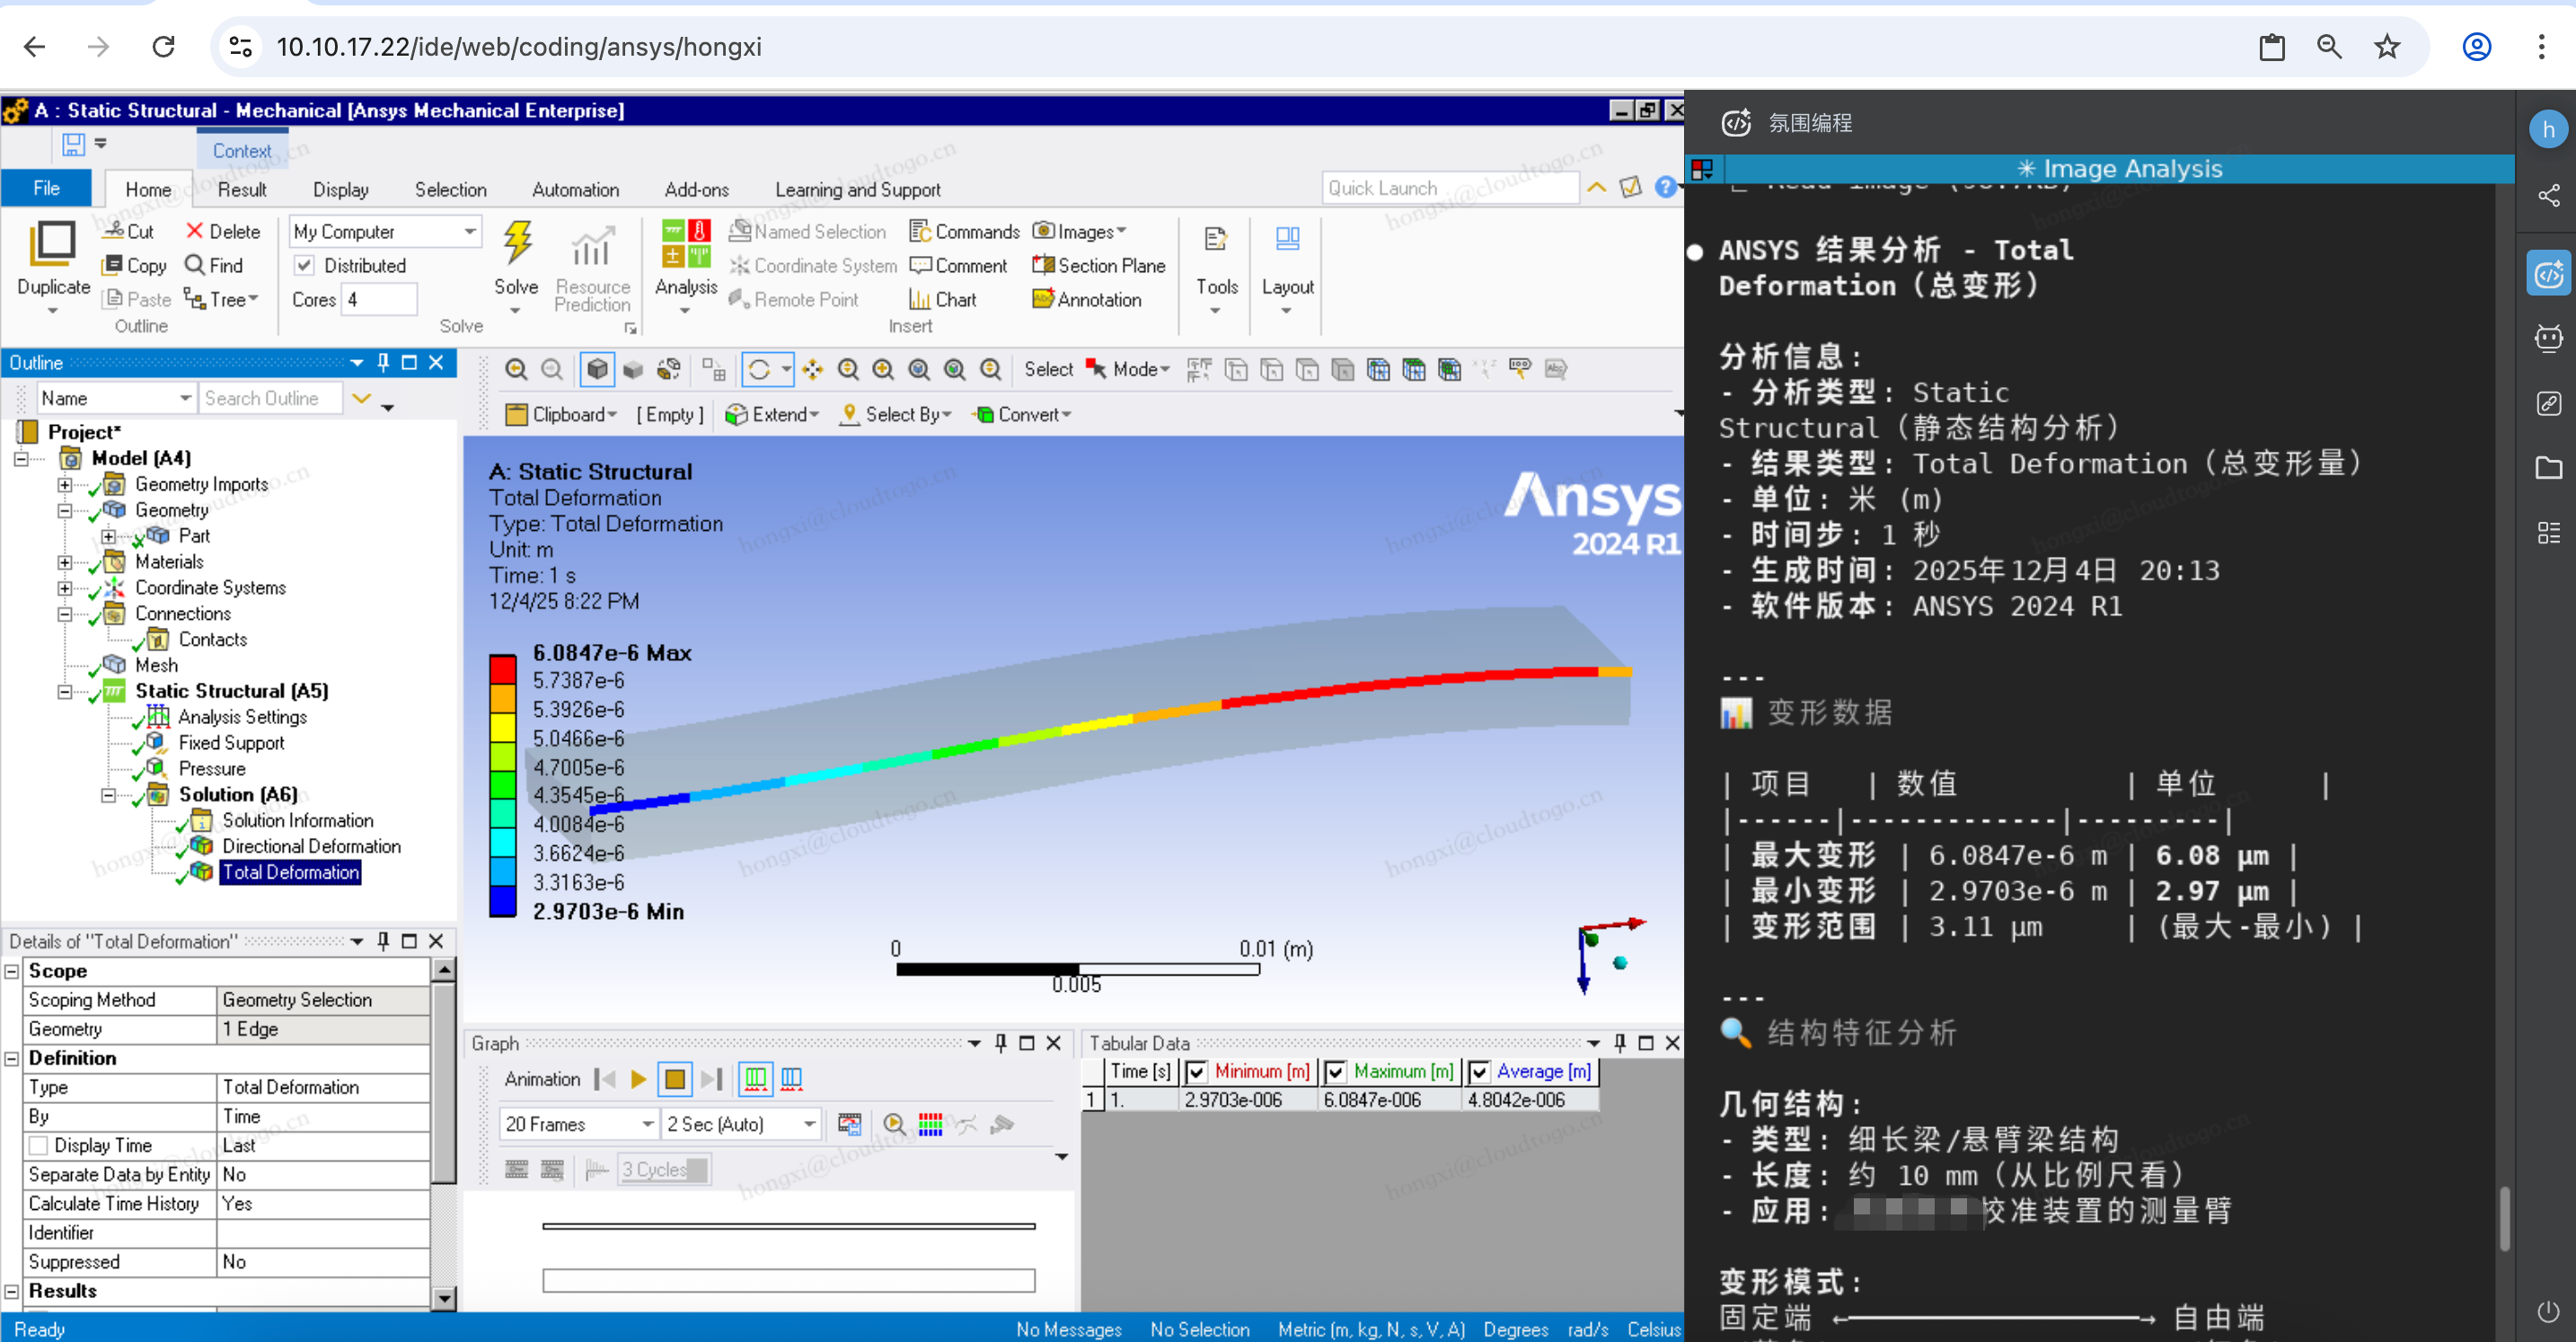Click the Named Selection icon
The width and height of the screenshot is (2576, 1342).
pyautogui.click(x=740, y=231)
